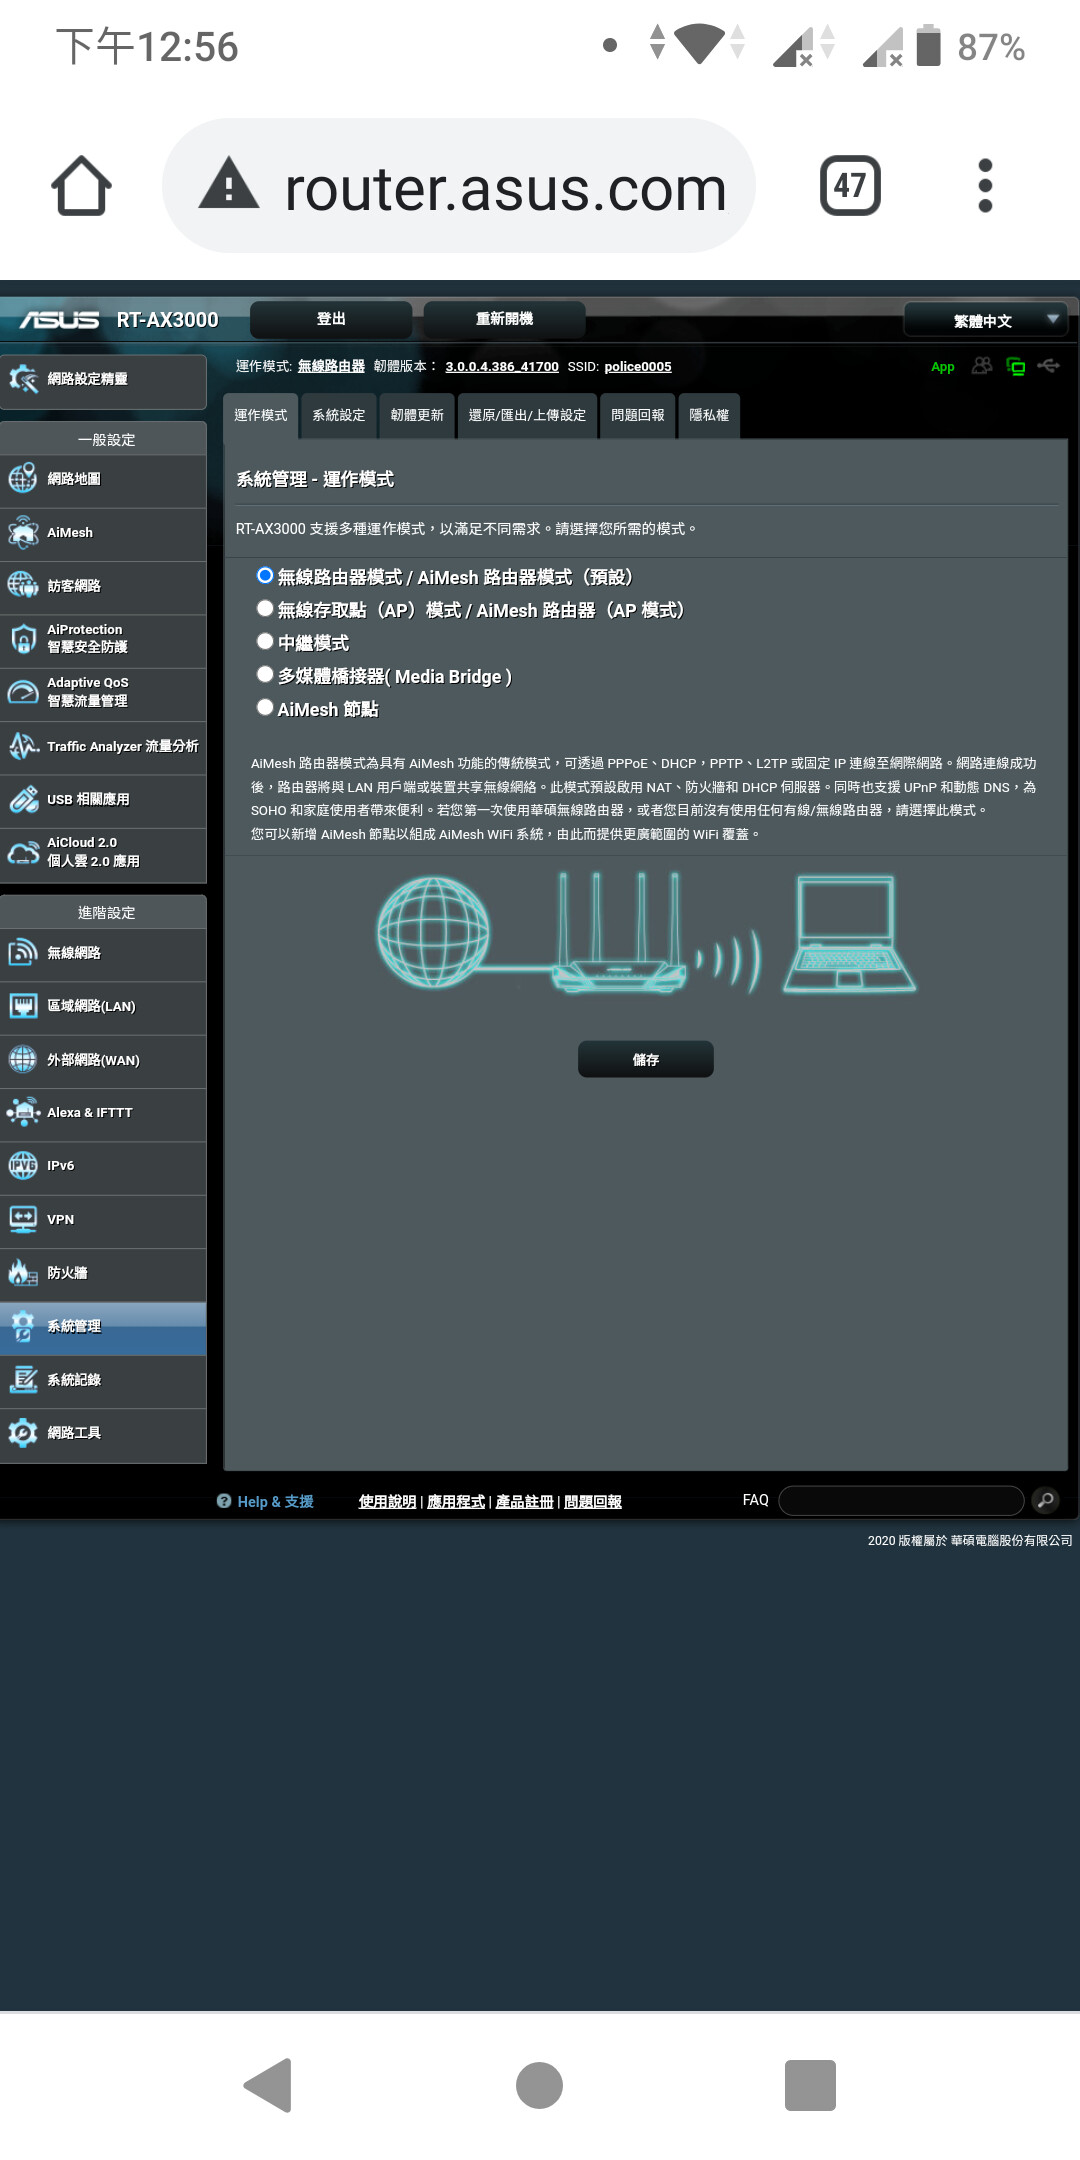This screenshot has width=1080, height=2160.
Task: Open the firmware version 3.0.0.4.386_41700 link
Action: point(502,367)
